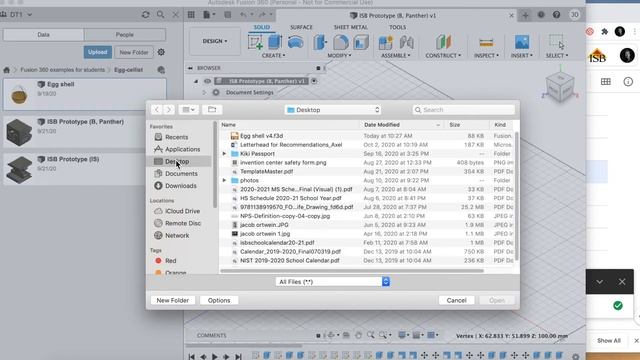
Task: Select the Extrude tool in Create
Action: (x=275, y=42)
